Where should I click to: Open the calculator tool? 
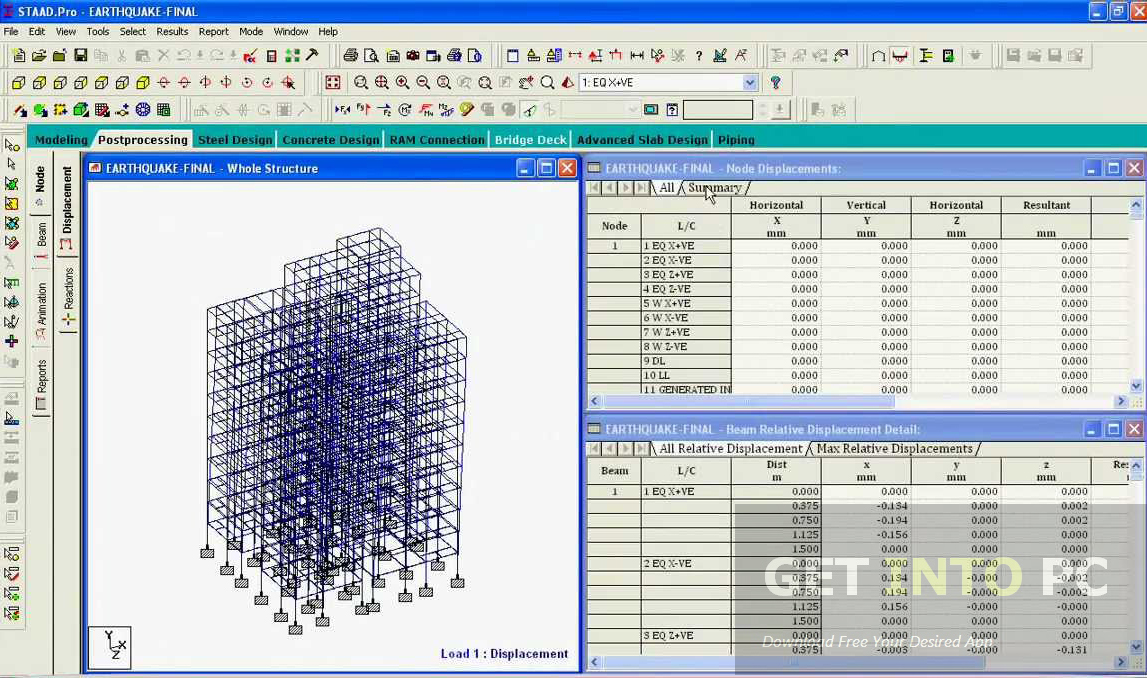click(x=271, y=56)
